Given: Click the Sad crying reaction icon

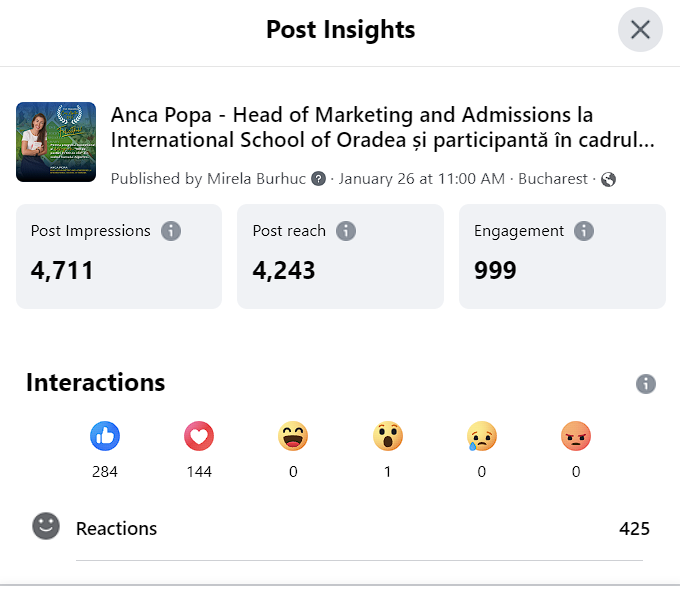Looking at the screenshot, I should tap(482, 436).
